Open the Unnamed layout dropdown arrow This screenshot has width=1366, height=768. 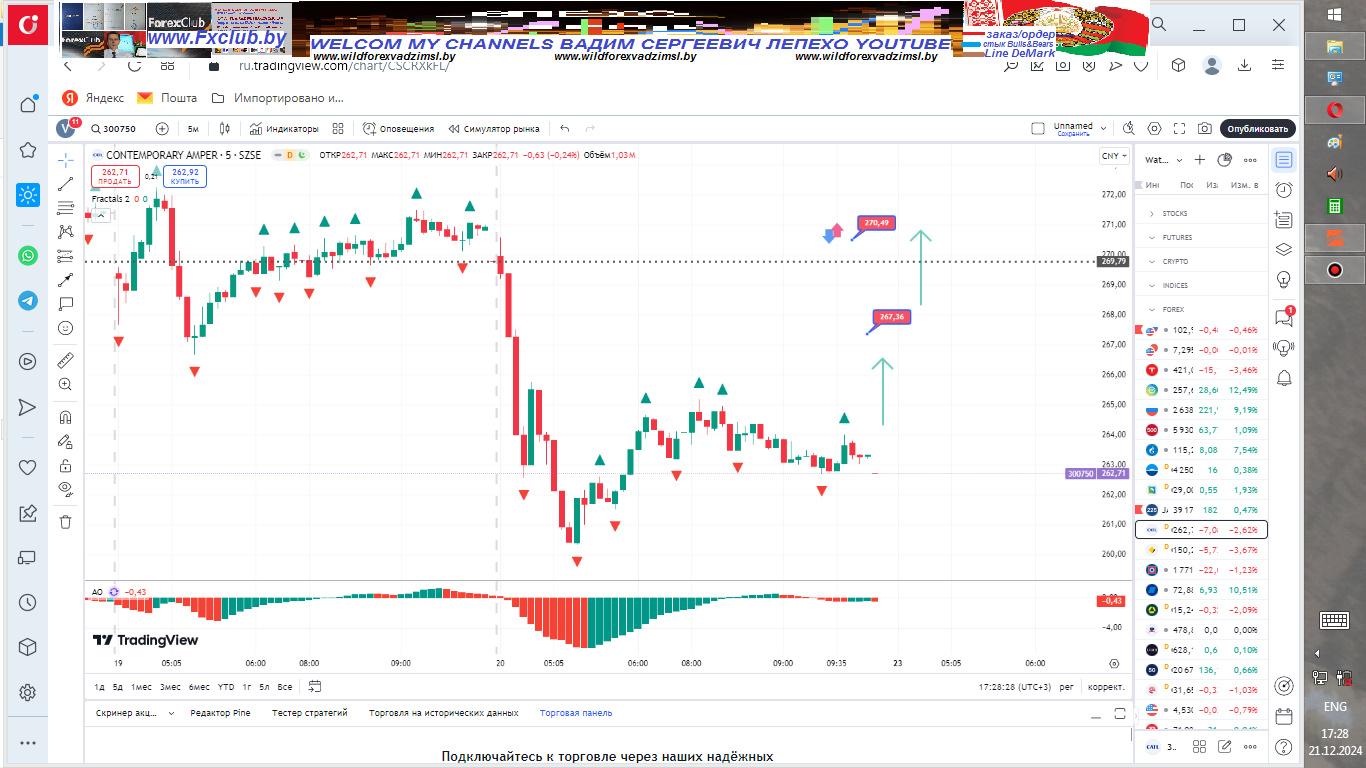(x=1104, y=129)
